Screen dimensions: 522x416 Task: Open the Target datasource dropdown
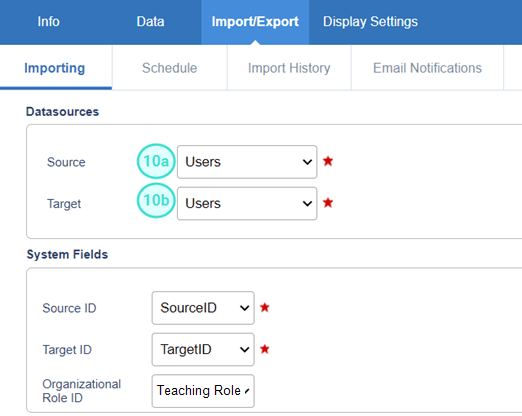247,203
